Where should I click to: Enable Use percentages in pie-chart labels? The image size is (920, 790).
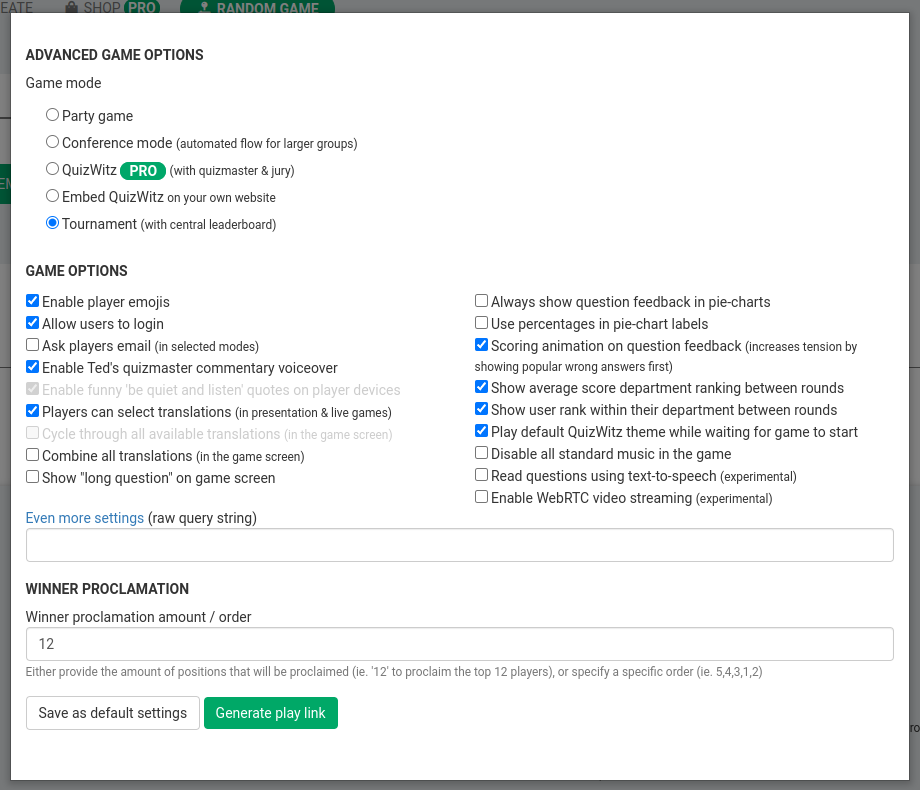481,322
